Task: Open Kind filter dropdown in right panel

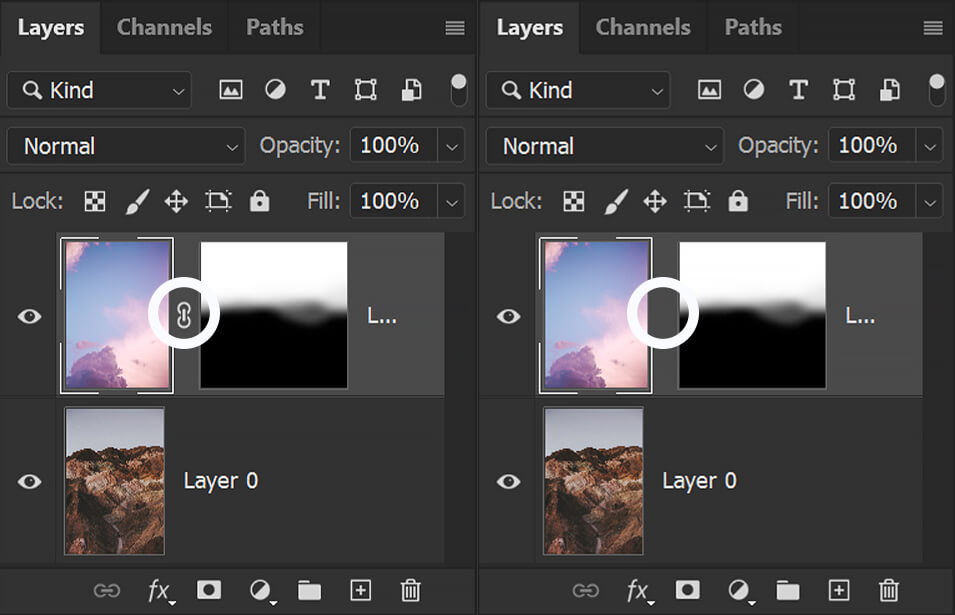Action: (x=578, y=90)
